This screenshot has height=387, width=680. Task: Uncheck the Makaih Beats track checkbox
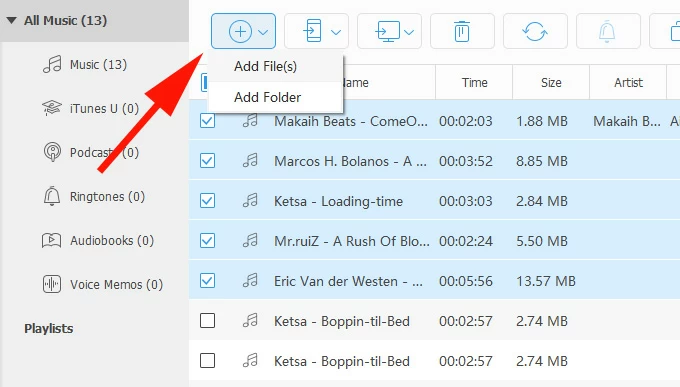(207, 121)
